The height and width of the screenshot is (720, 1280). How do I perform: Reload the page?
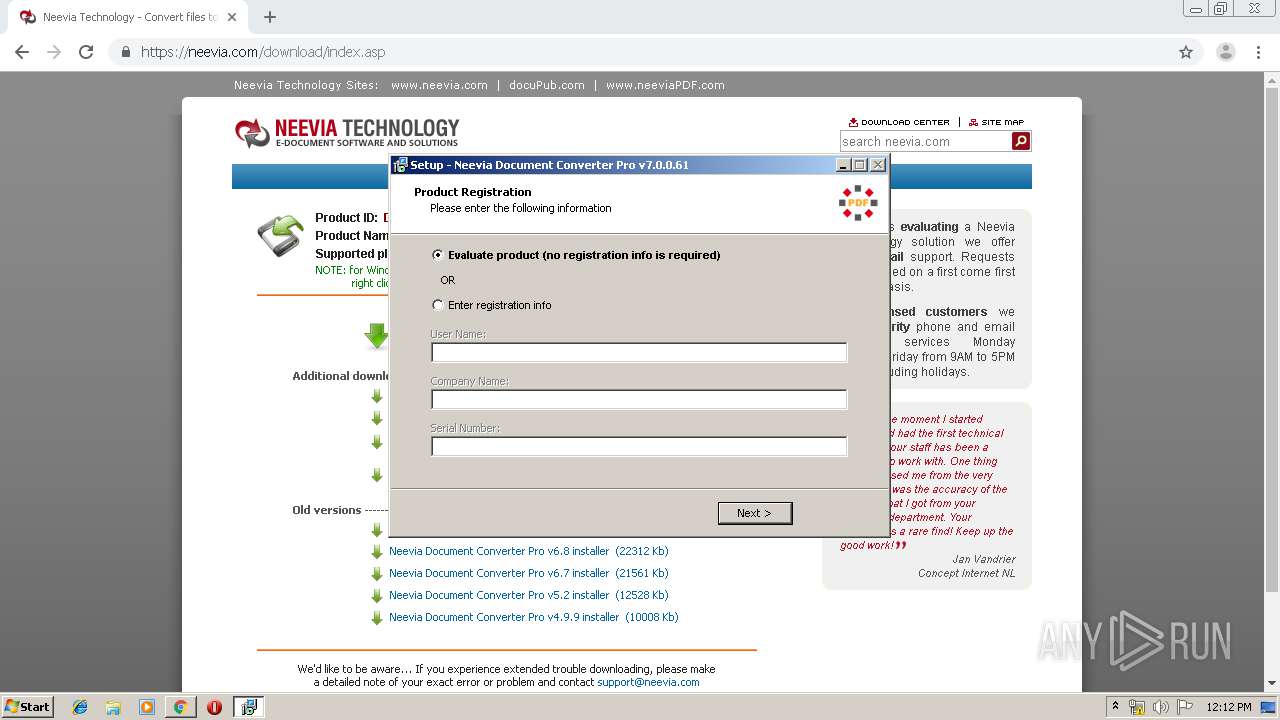(x=86, y=52)
